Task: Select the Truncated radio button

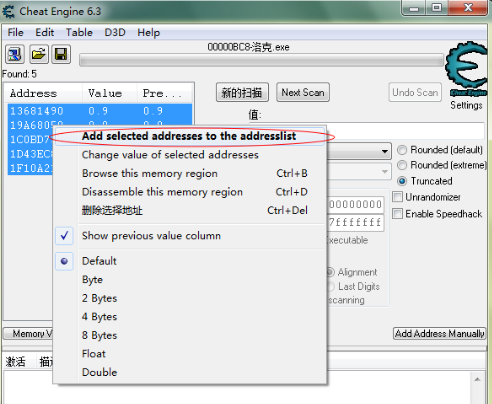Action: [402, 181]
